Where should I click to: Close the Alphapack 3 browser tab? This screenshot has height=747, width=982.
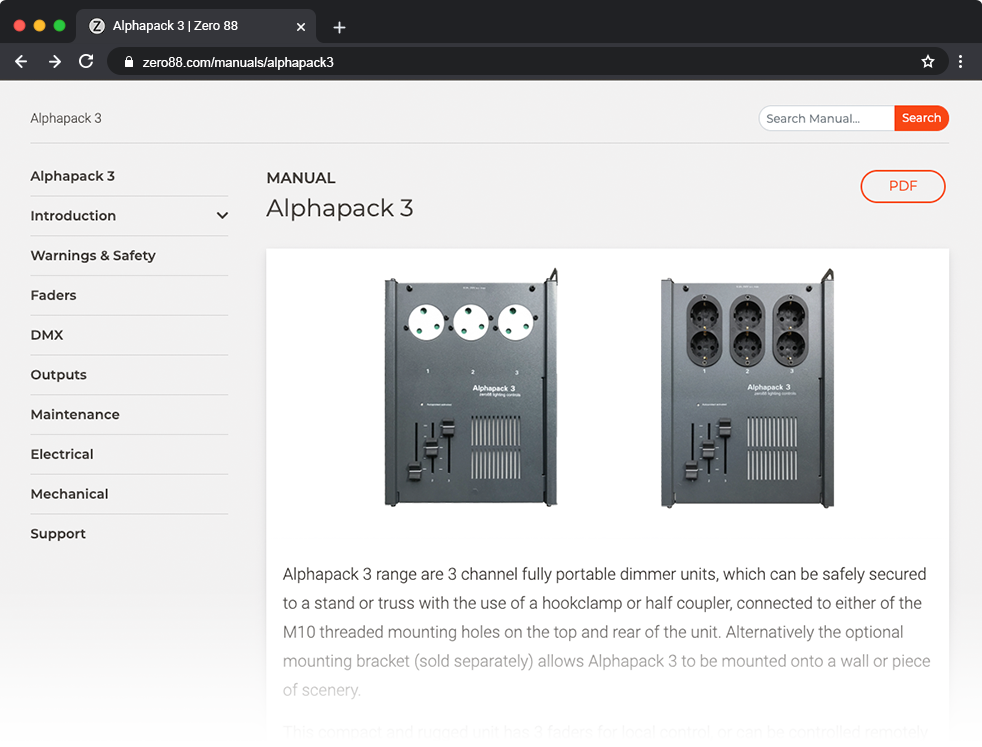(301, 27)
